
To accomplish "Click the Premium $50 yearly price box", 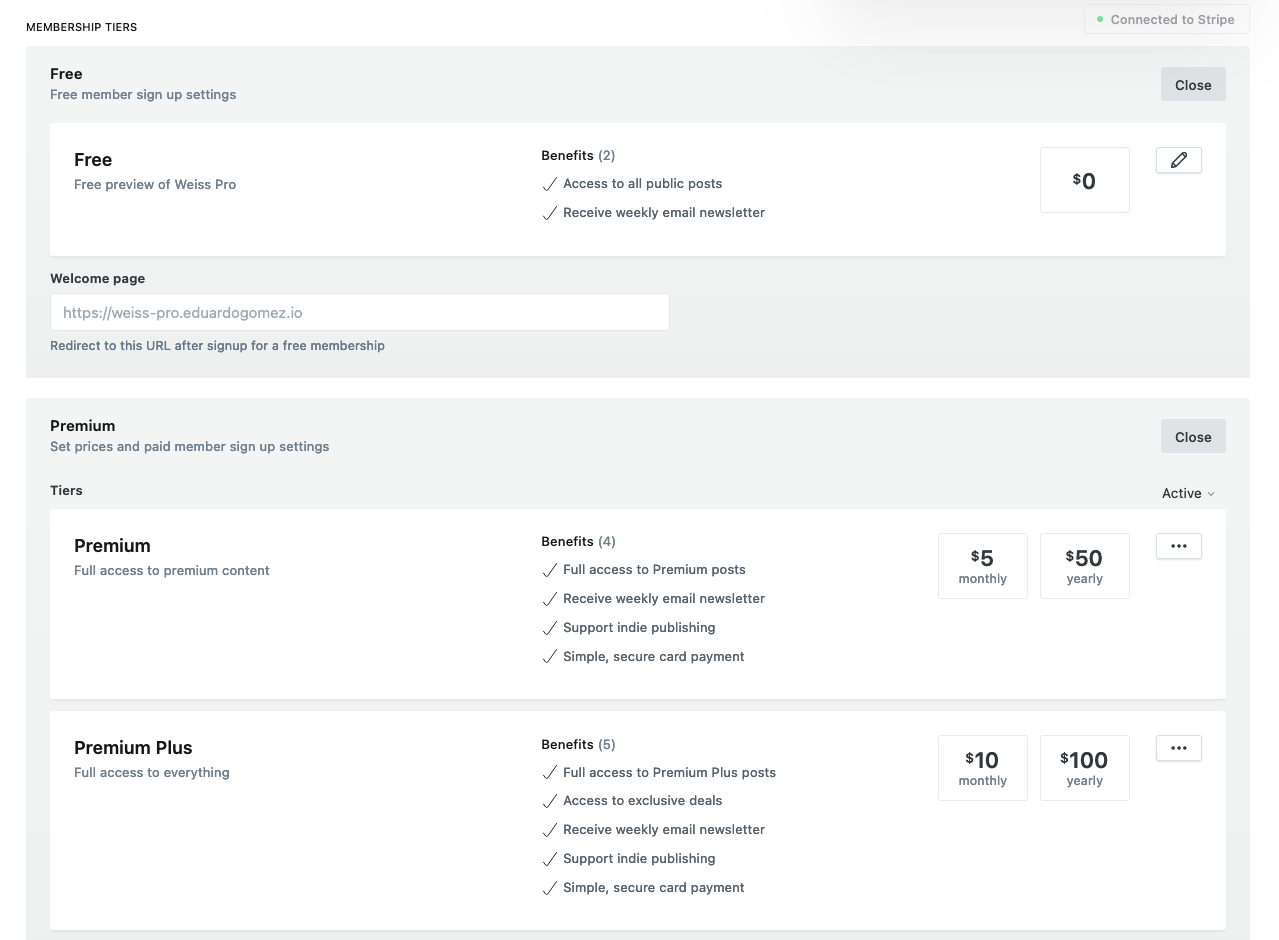I will [1085, 566].
